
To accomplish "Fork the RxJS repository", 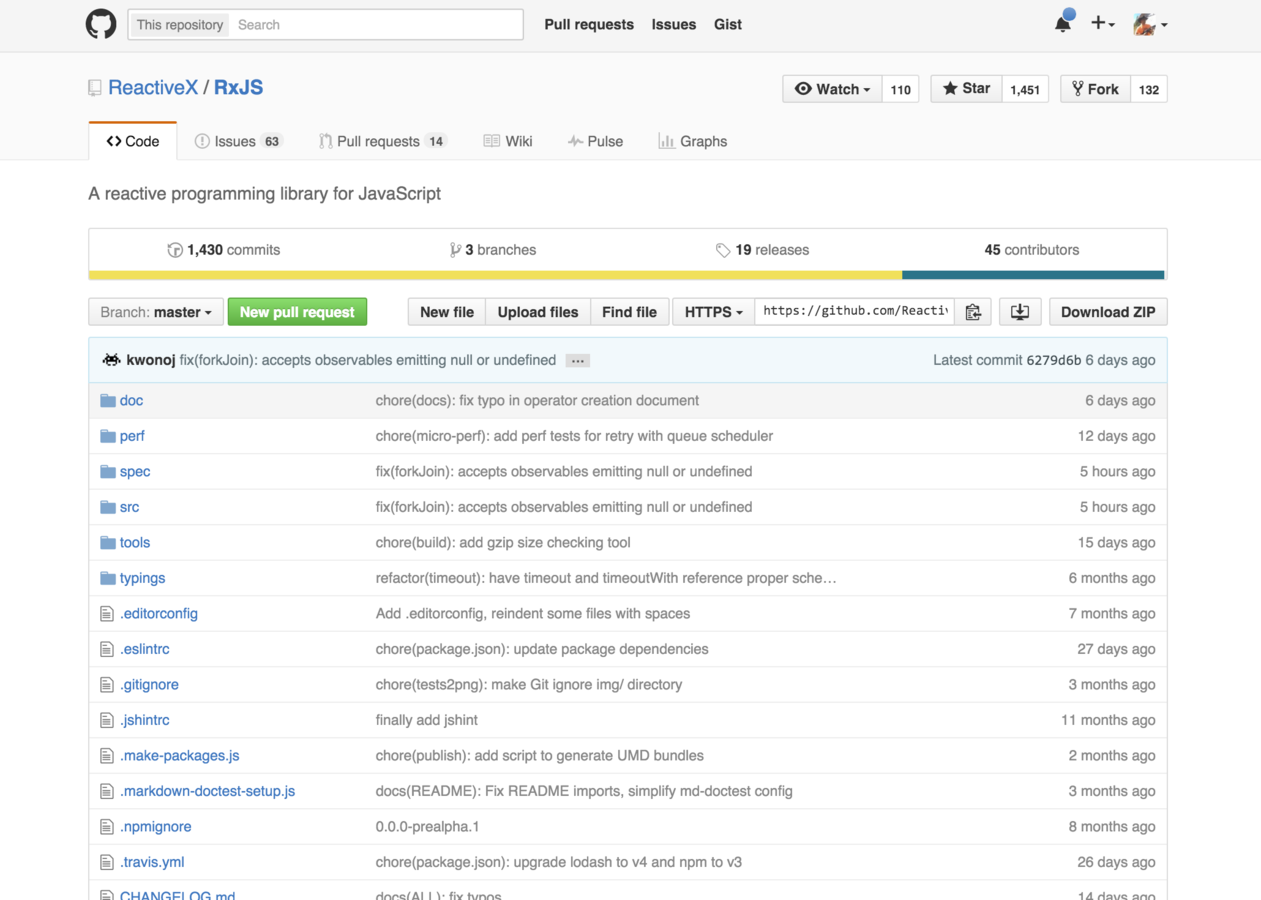I will point(1095,89).
